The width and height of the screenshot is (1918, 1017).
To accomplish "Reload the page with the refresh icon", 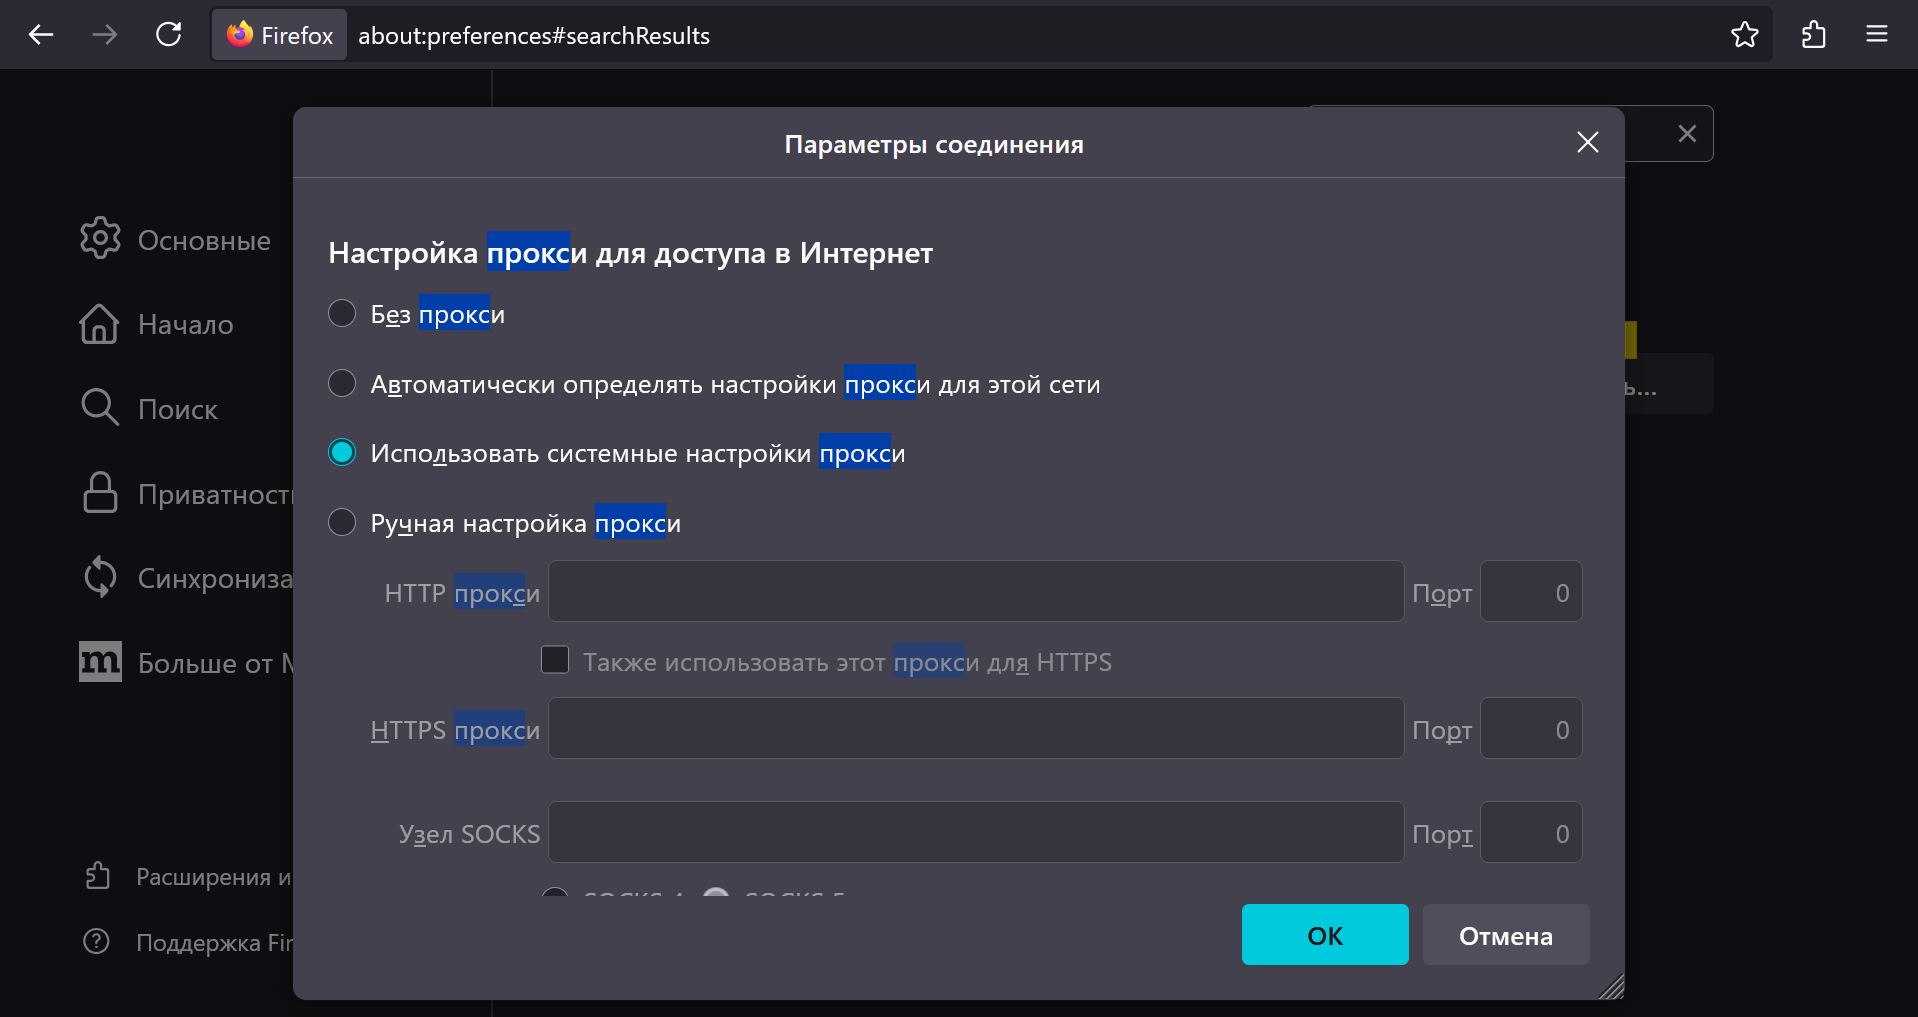I will point(169,35).
